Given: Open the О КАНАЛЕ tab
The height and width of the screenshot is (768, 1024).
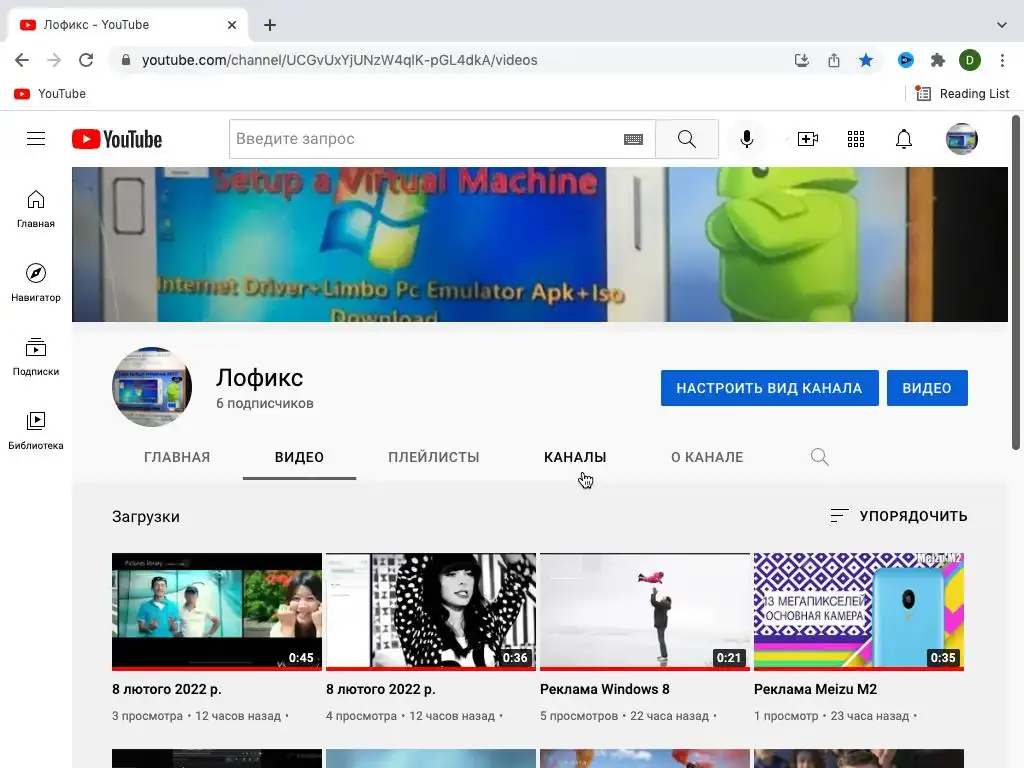Looking at the screenshot, I should coord(707,457).
